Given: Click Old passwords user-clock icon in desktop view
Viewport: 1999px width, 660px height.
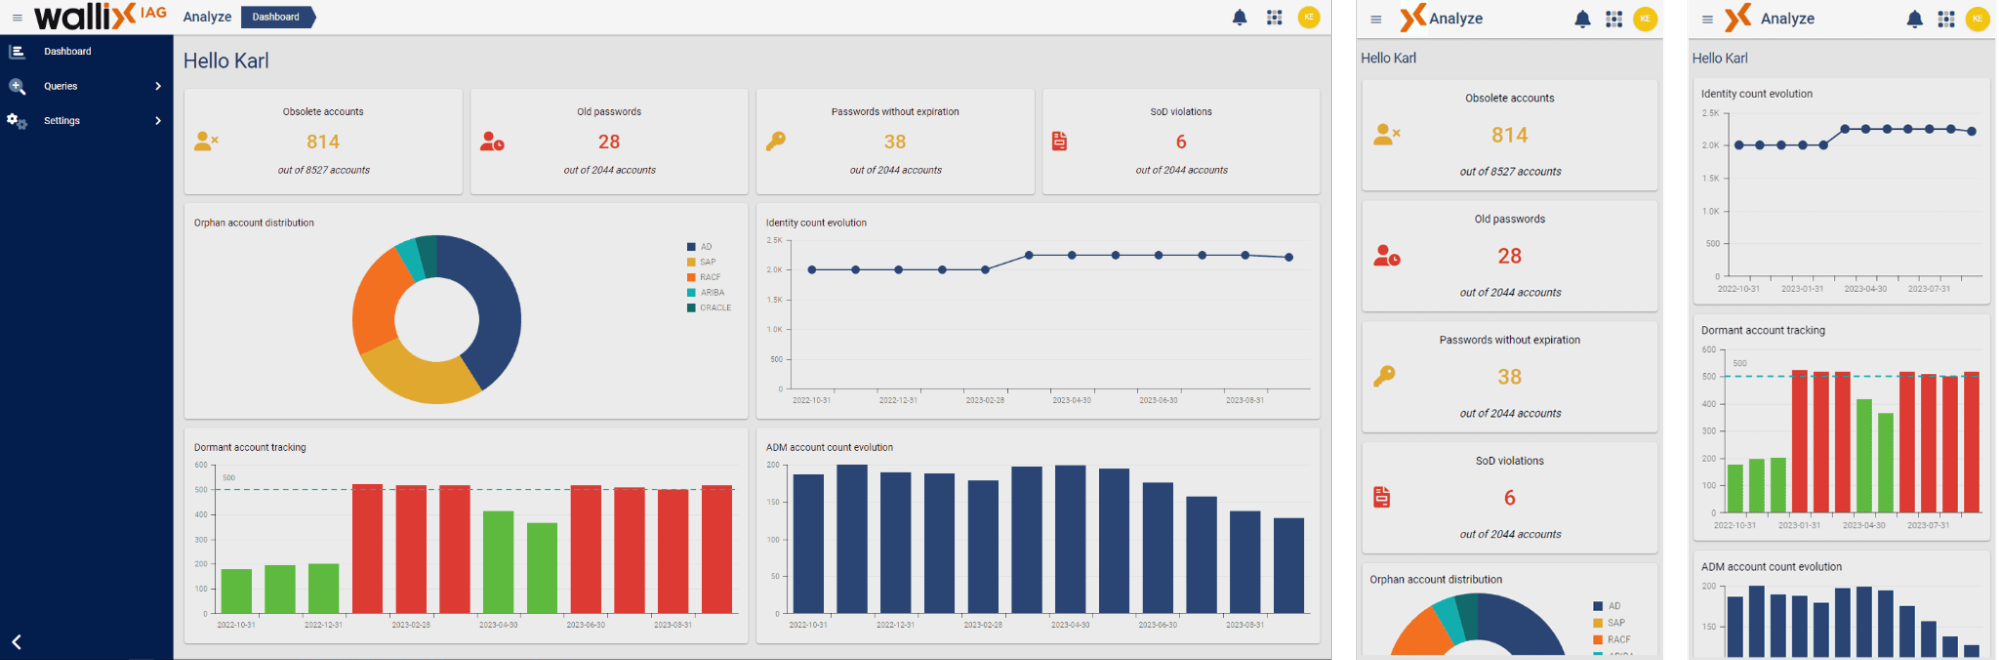Looking at the screenshot, I should click(492, 141).
